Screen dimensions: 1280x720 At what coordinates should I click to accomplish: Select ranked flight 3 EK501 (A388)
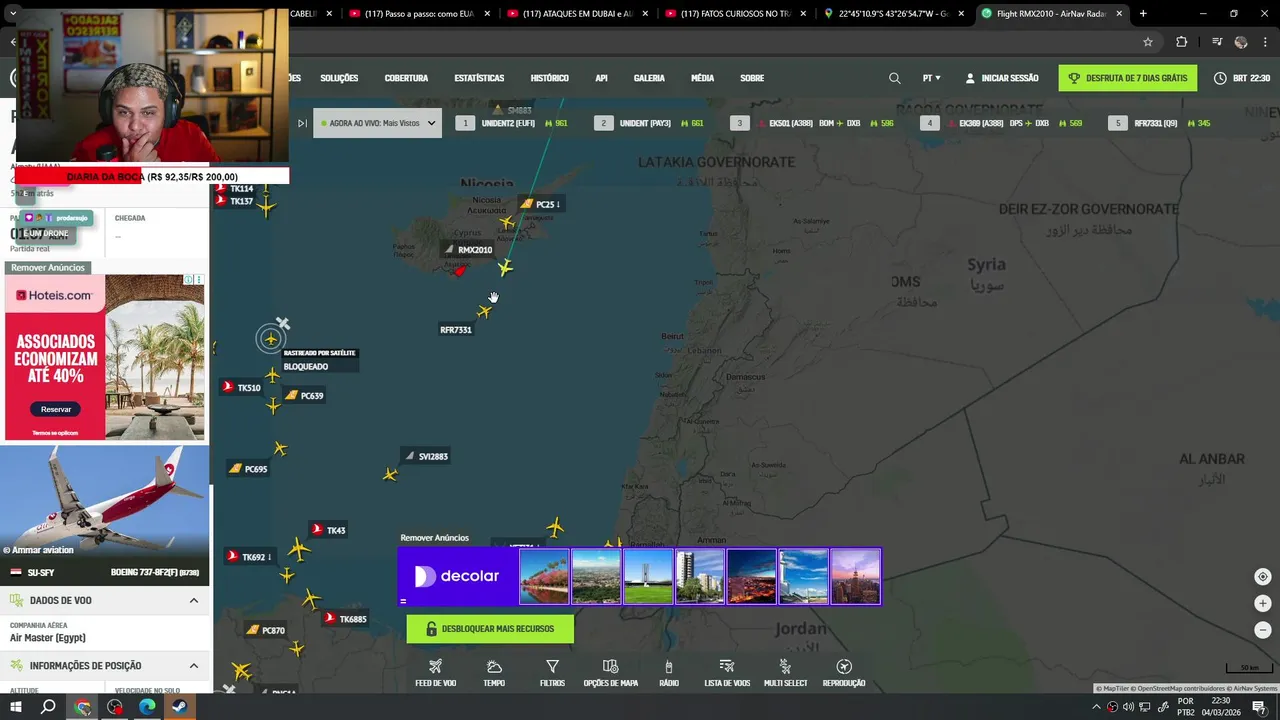tap(811, 123)
